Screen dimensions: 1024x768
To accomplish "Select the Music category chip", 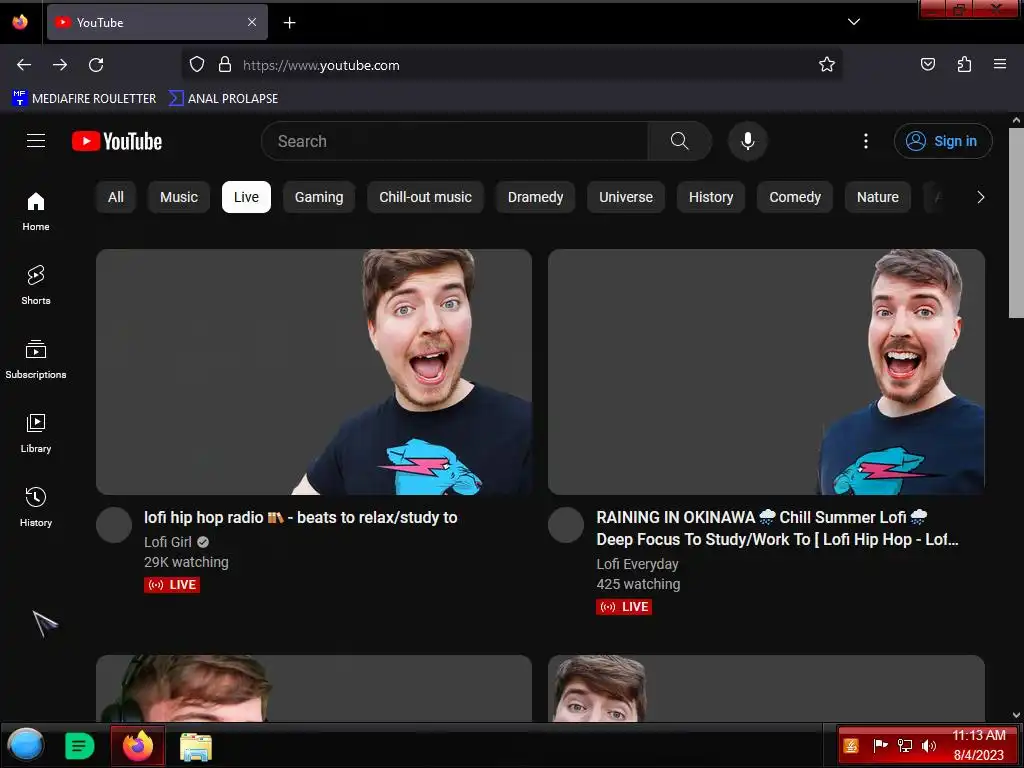I will click(179, 197).
